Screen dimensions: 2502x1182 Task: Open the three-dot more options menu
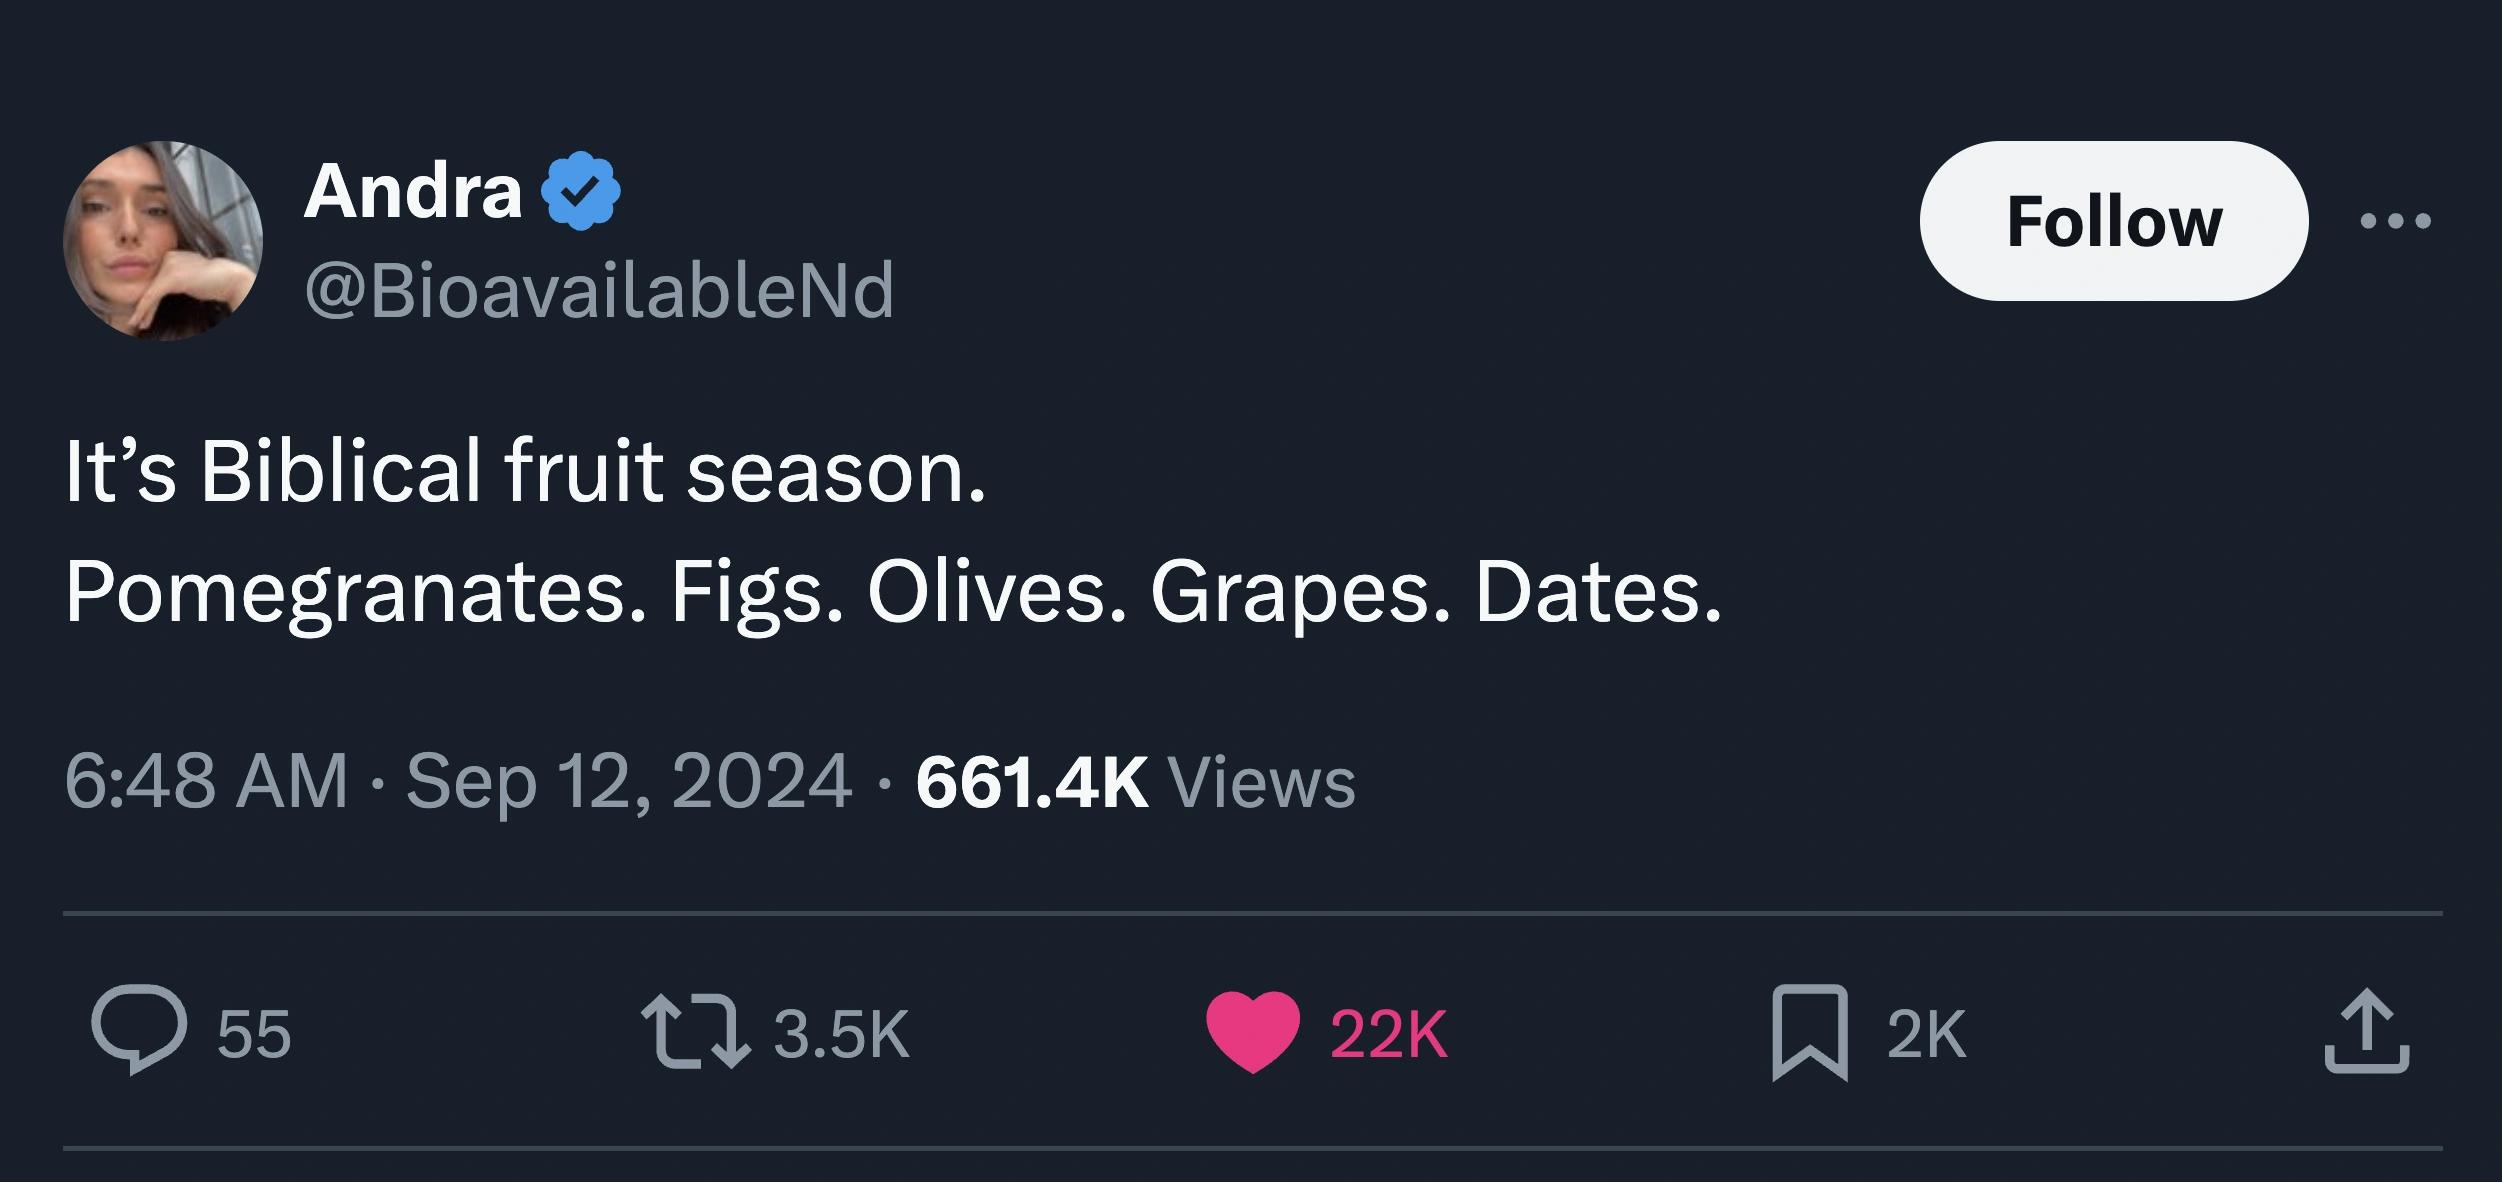[2395, 221]
